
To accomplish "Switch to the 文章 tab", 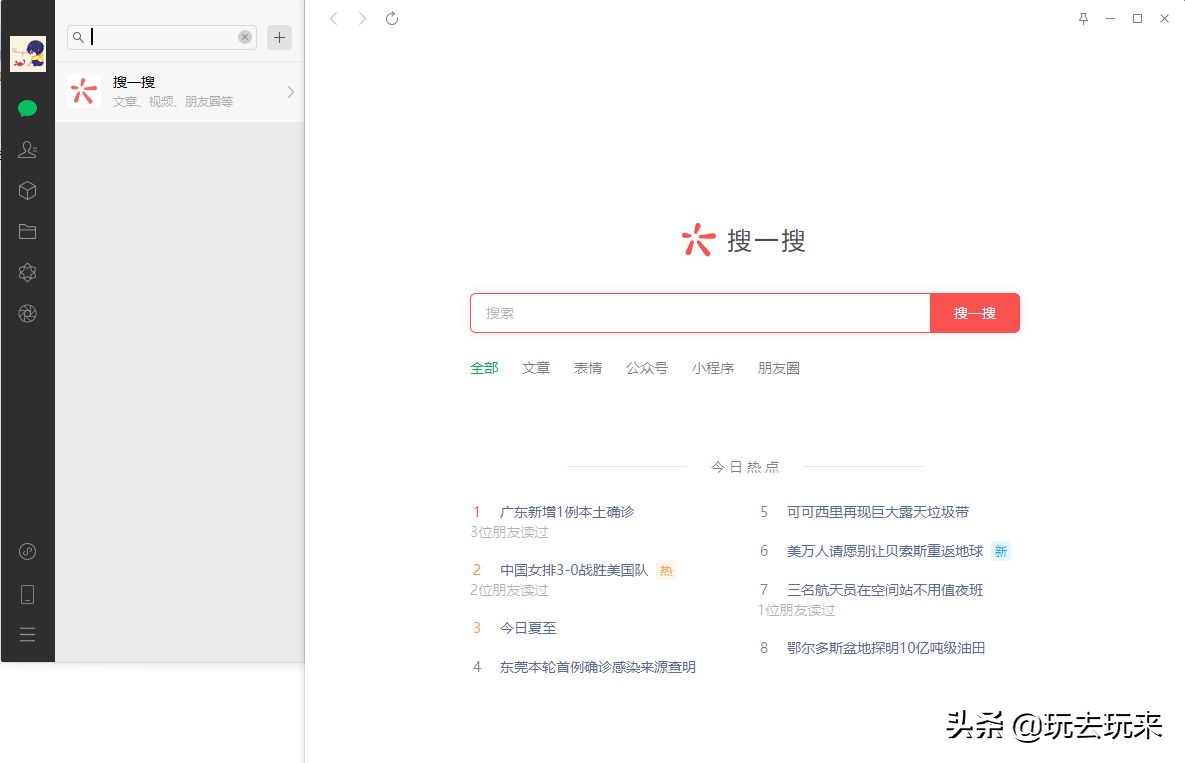I will pyautogui.click(x=536, y=368).
